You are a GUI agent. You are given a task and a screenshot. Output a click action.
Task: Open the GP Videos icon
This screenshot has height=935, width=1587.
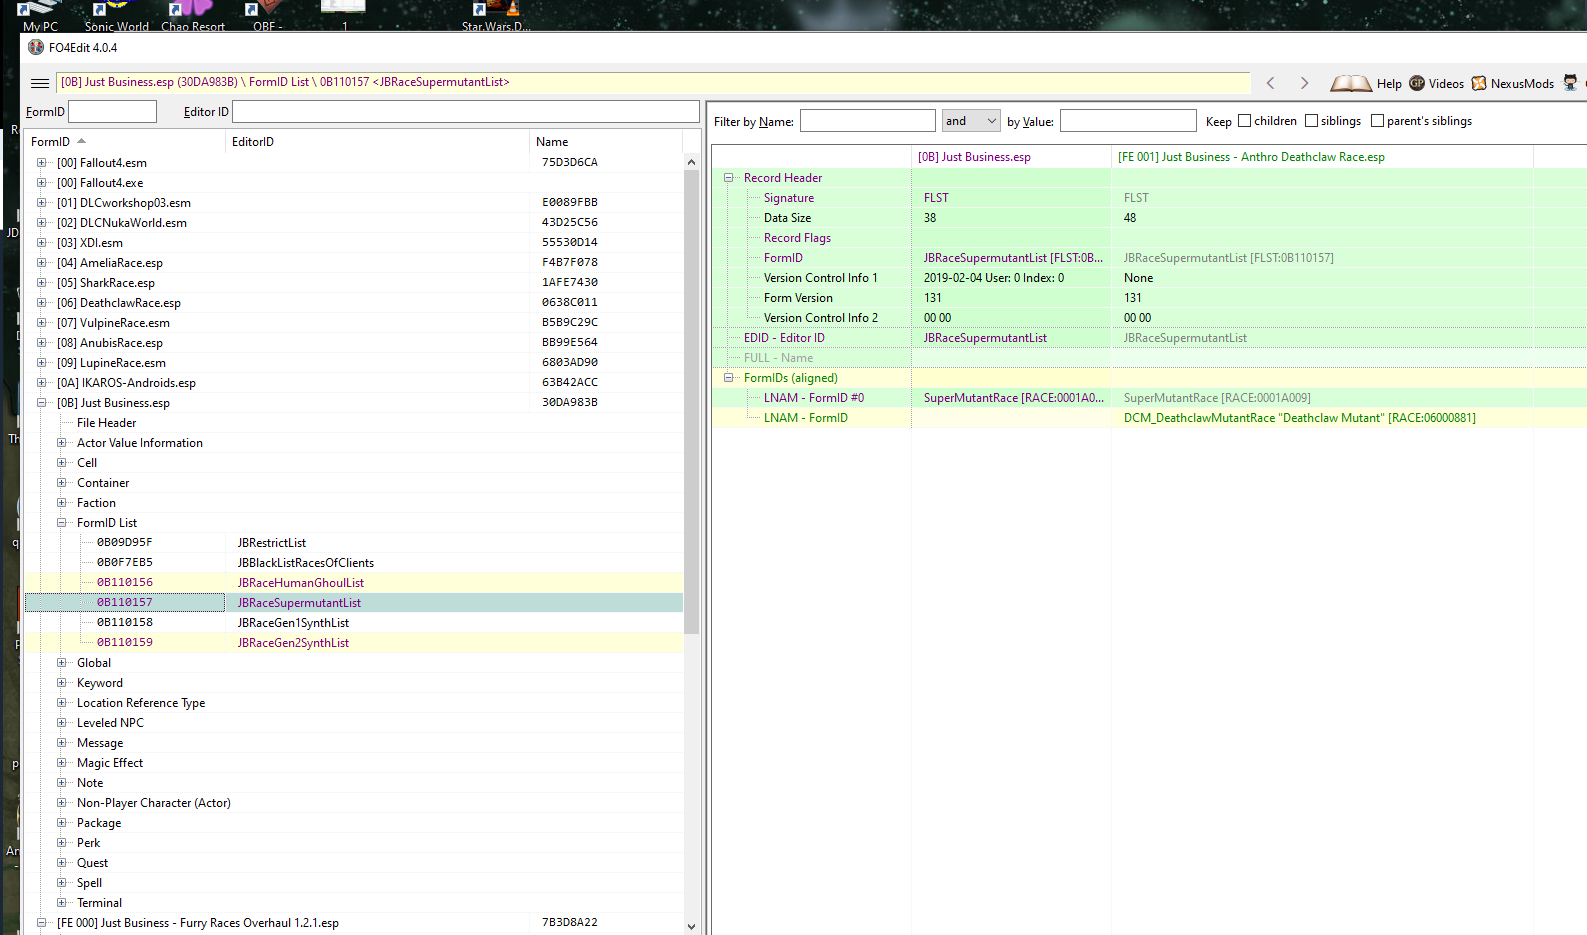pos(1417,83)
